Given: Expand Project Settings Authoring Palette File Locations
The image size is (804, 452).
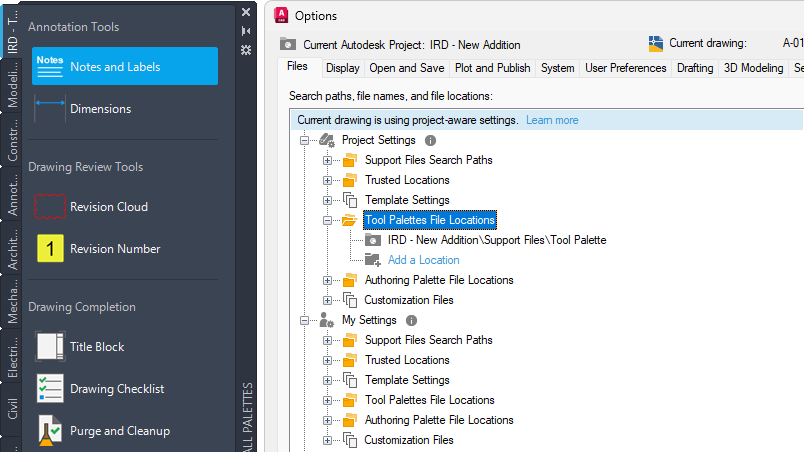Looking at the screenshot, I should coord(327,280).
